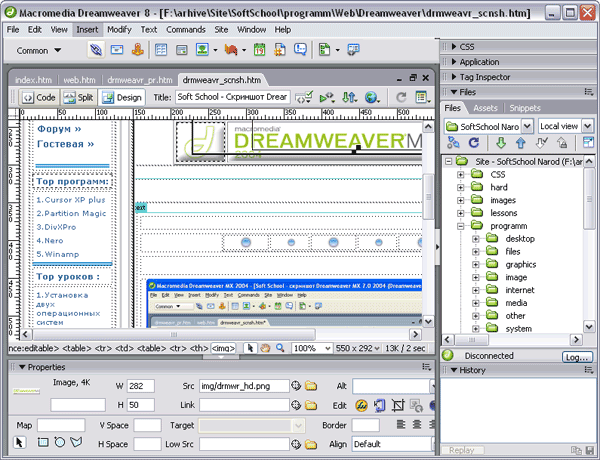
Task: Select the <th> tag in tag selector
Action: [x=199, y=348]
